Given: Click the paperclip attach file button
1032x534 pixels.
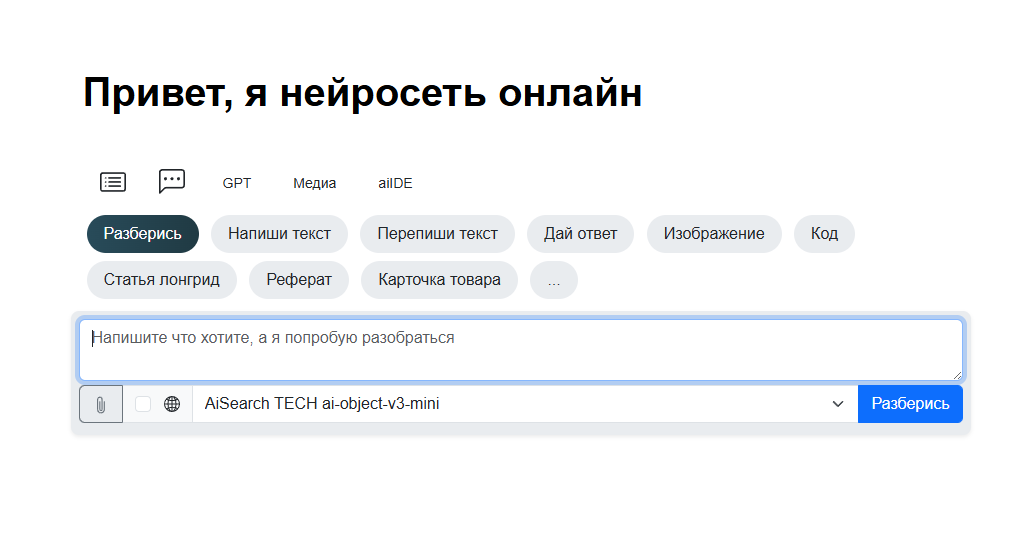Looking at the screenshot, I should coord(101,404).
